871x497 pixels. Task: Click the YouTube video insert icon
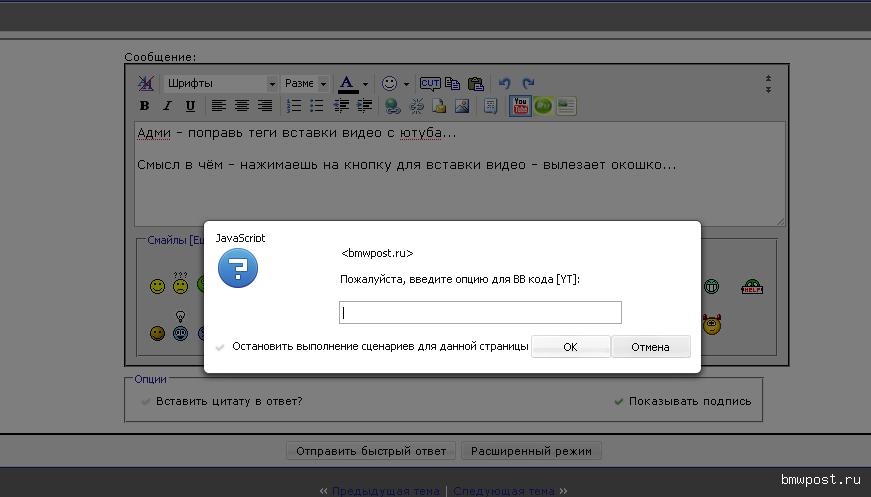coord(520,105)
